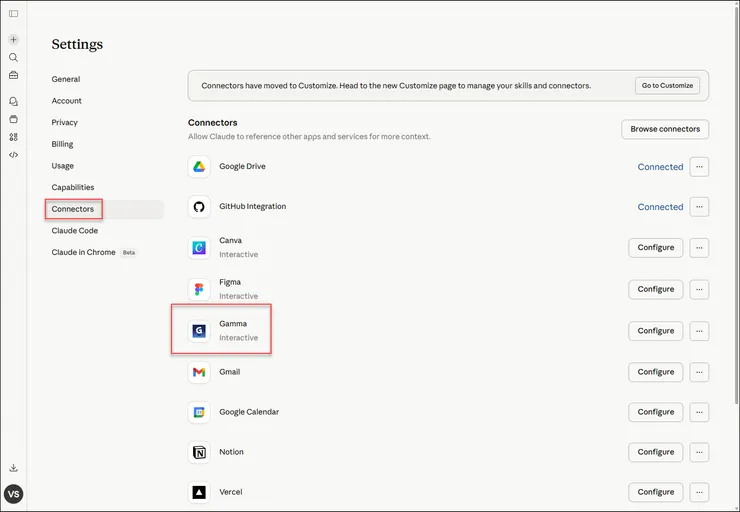Configure the Gamma connector
Screen dimensions: 740x512
tap(656, 331)
